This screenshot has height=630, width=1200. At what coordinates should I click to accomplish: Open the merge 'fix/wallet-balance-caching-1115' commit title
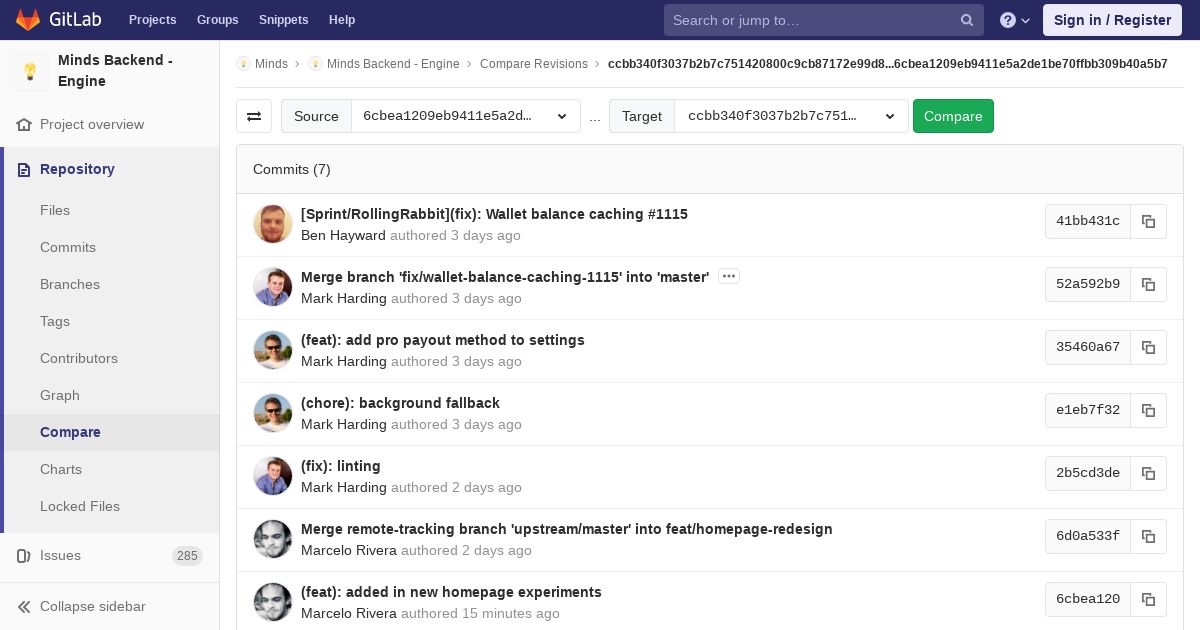point(505,277)
